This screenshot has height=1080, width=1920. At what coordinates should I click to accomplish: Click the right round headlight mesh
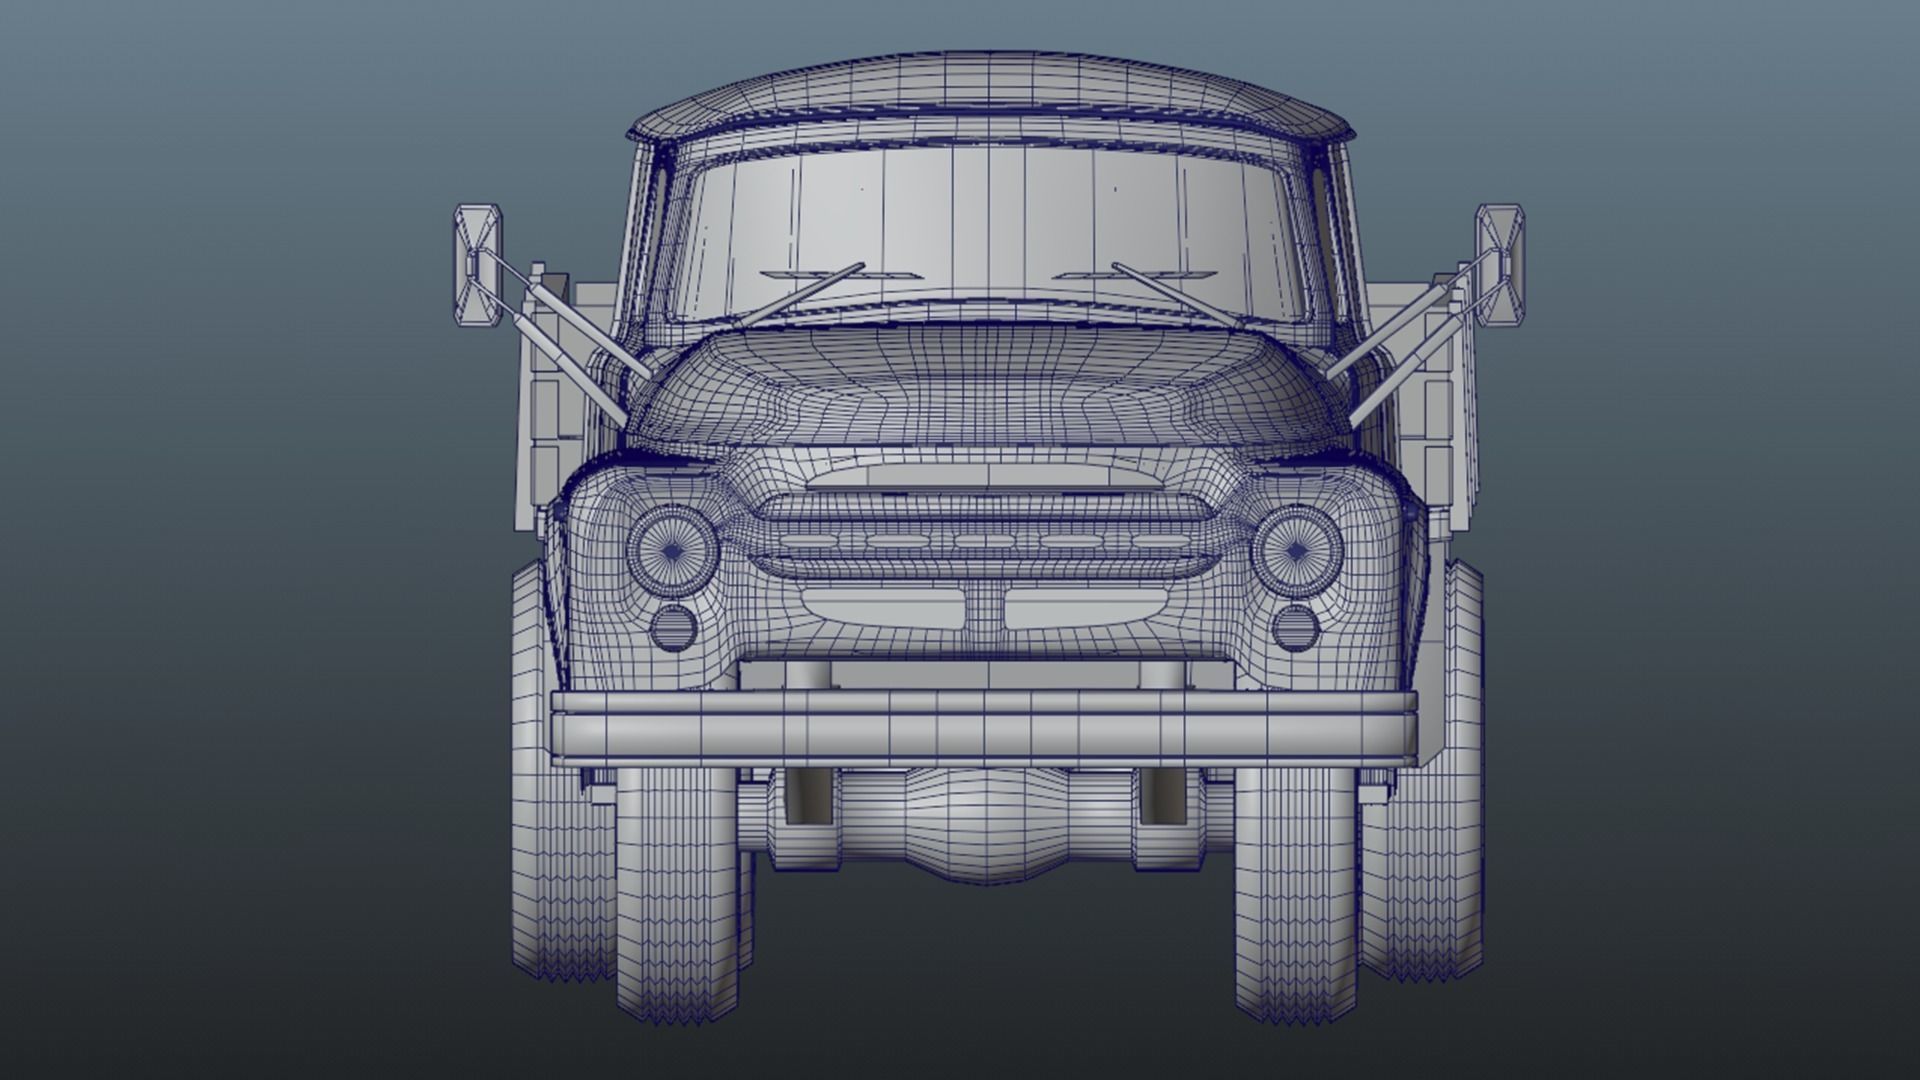click(x=1297, y=551)
